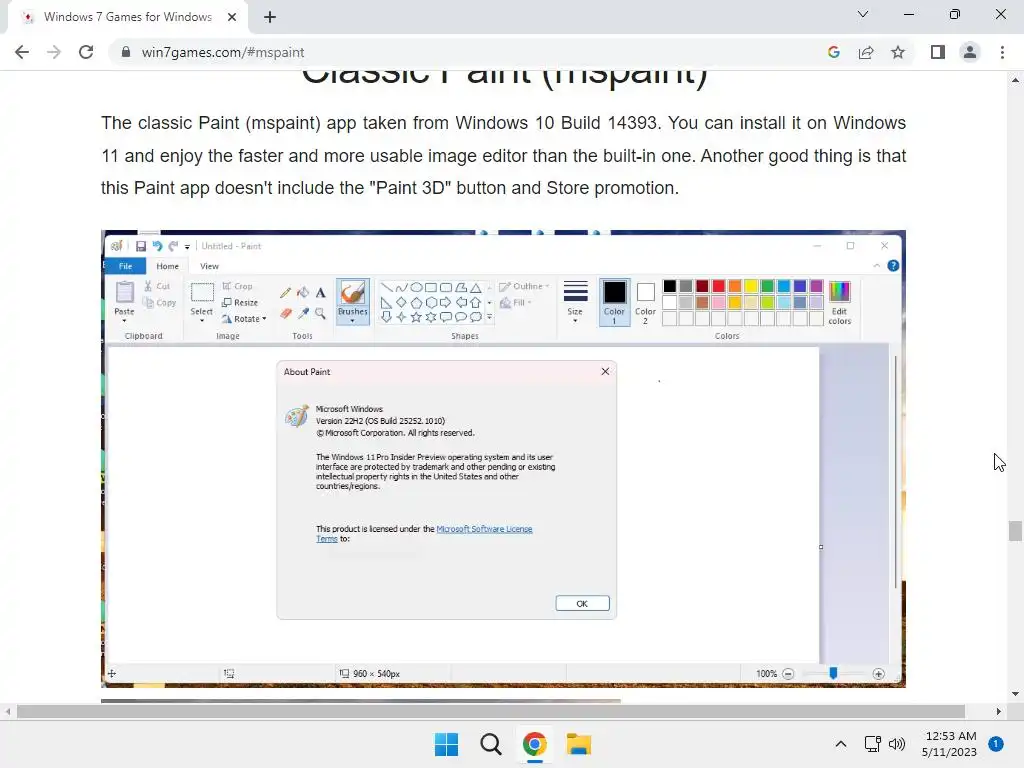The height and width of the screenshot is (768, 1024).
Task: Click Fill bucket tool in Paint screenshot
Action: [303, 293]
